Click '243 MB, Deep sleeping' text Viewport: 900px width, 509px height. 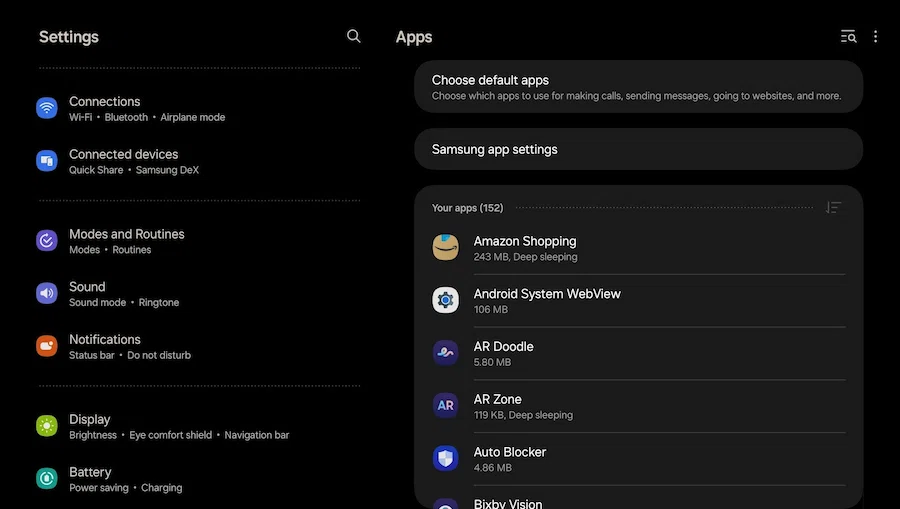point(525,257)
